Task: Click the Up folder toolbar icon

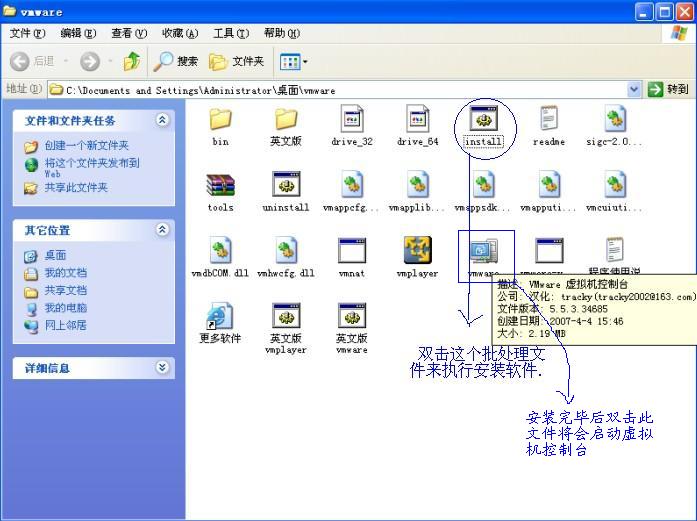Action: coord(132,62)
